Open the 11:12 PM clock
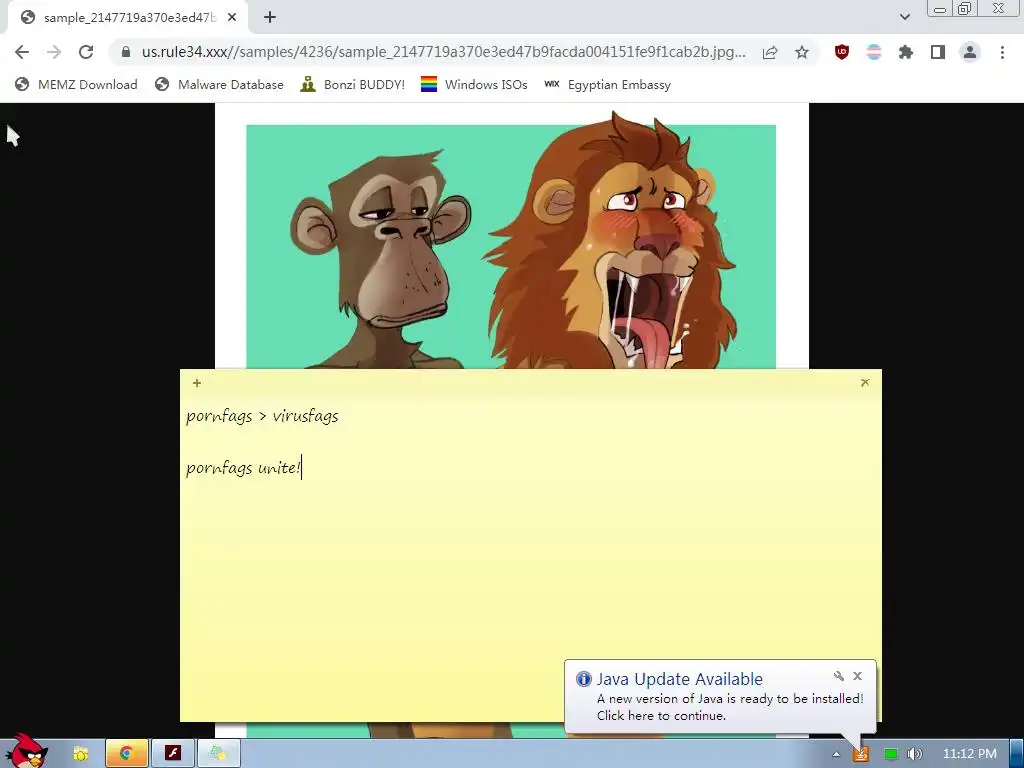Image resolution: width=1024 pixels, height=768 pixels. [969, 754]
